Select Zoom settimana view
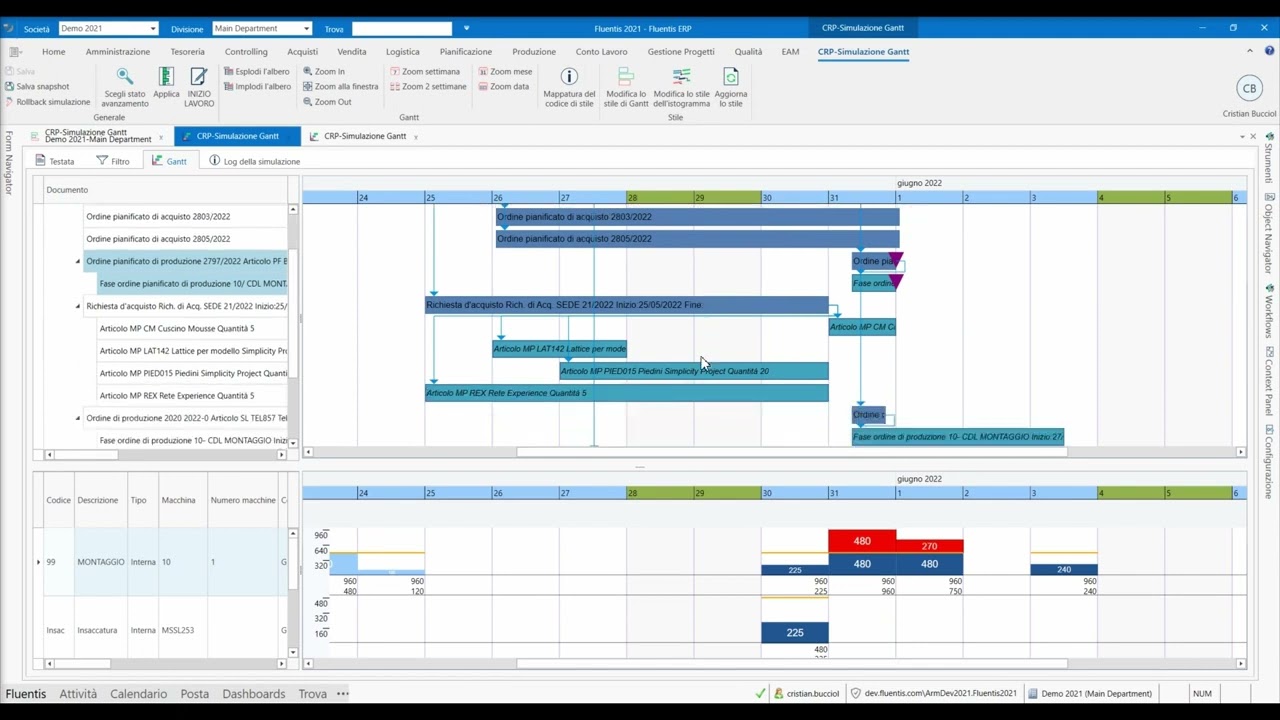 click(425, 72)
